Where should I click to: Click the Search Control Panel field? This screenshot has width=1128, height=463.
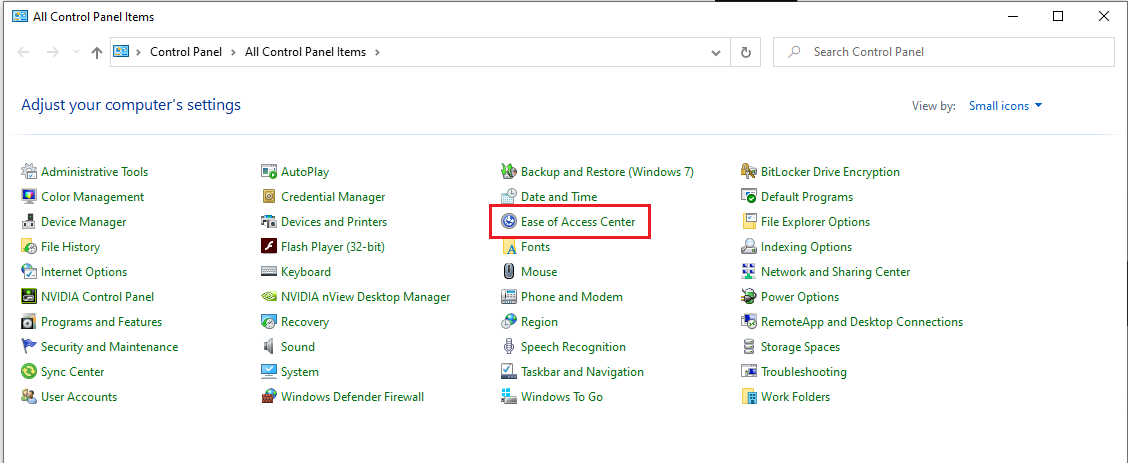pyautogui.click(x=943, y=52)
